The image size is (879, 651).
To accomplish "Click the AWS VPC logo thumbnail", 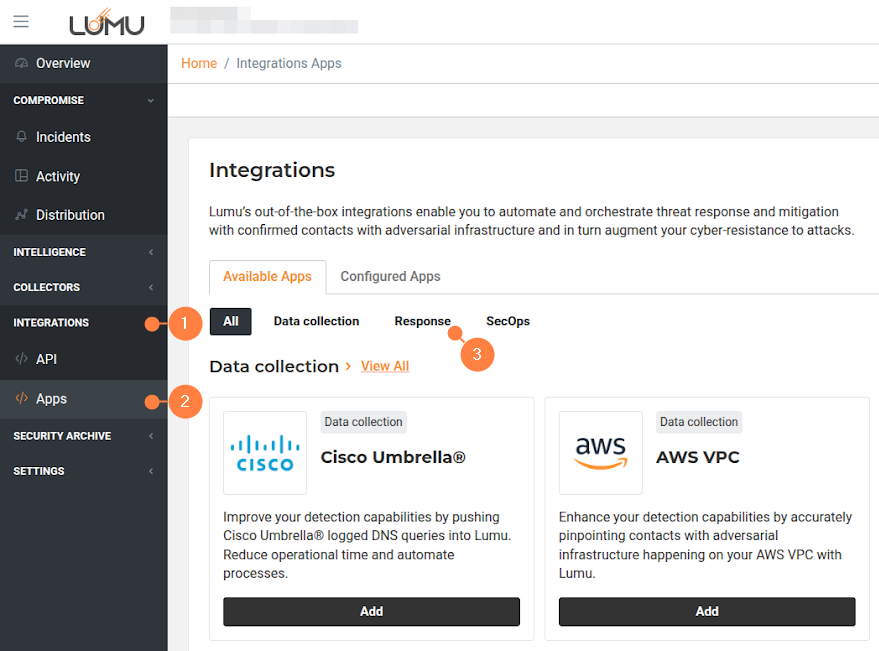I will [x=601, y=453].
